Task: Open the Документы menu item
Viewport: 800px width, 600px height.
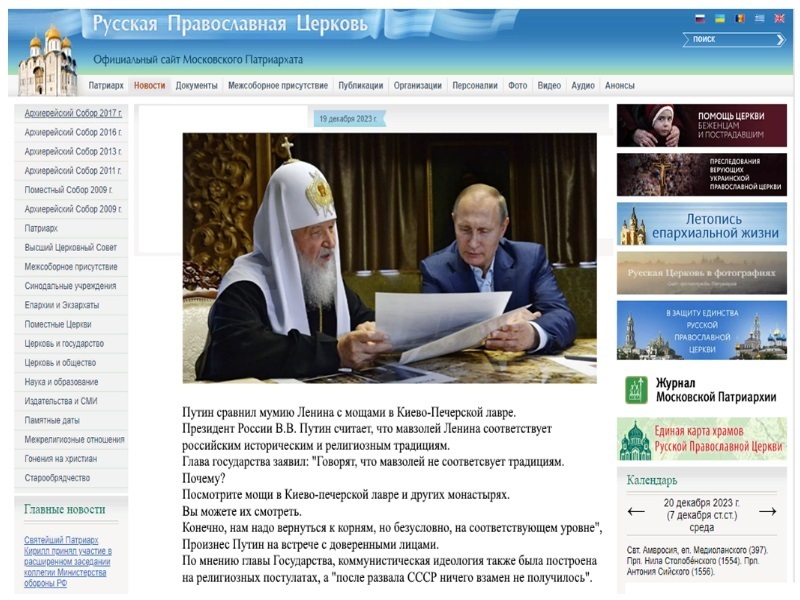Action: click(196, 86)
